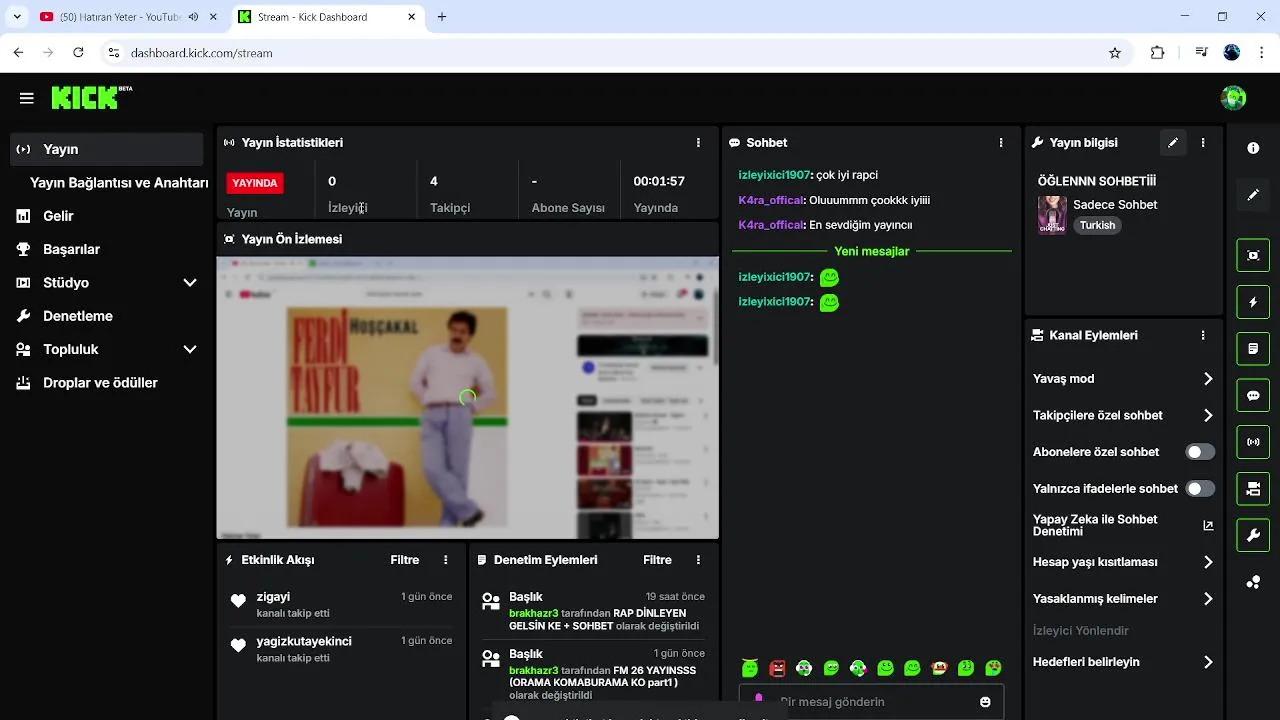The width and height of the screenshot is (1280, 720).
Task: Toggle the lightning activity feed icon in right sidebar
Action: pos(1253,302)
